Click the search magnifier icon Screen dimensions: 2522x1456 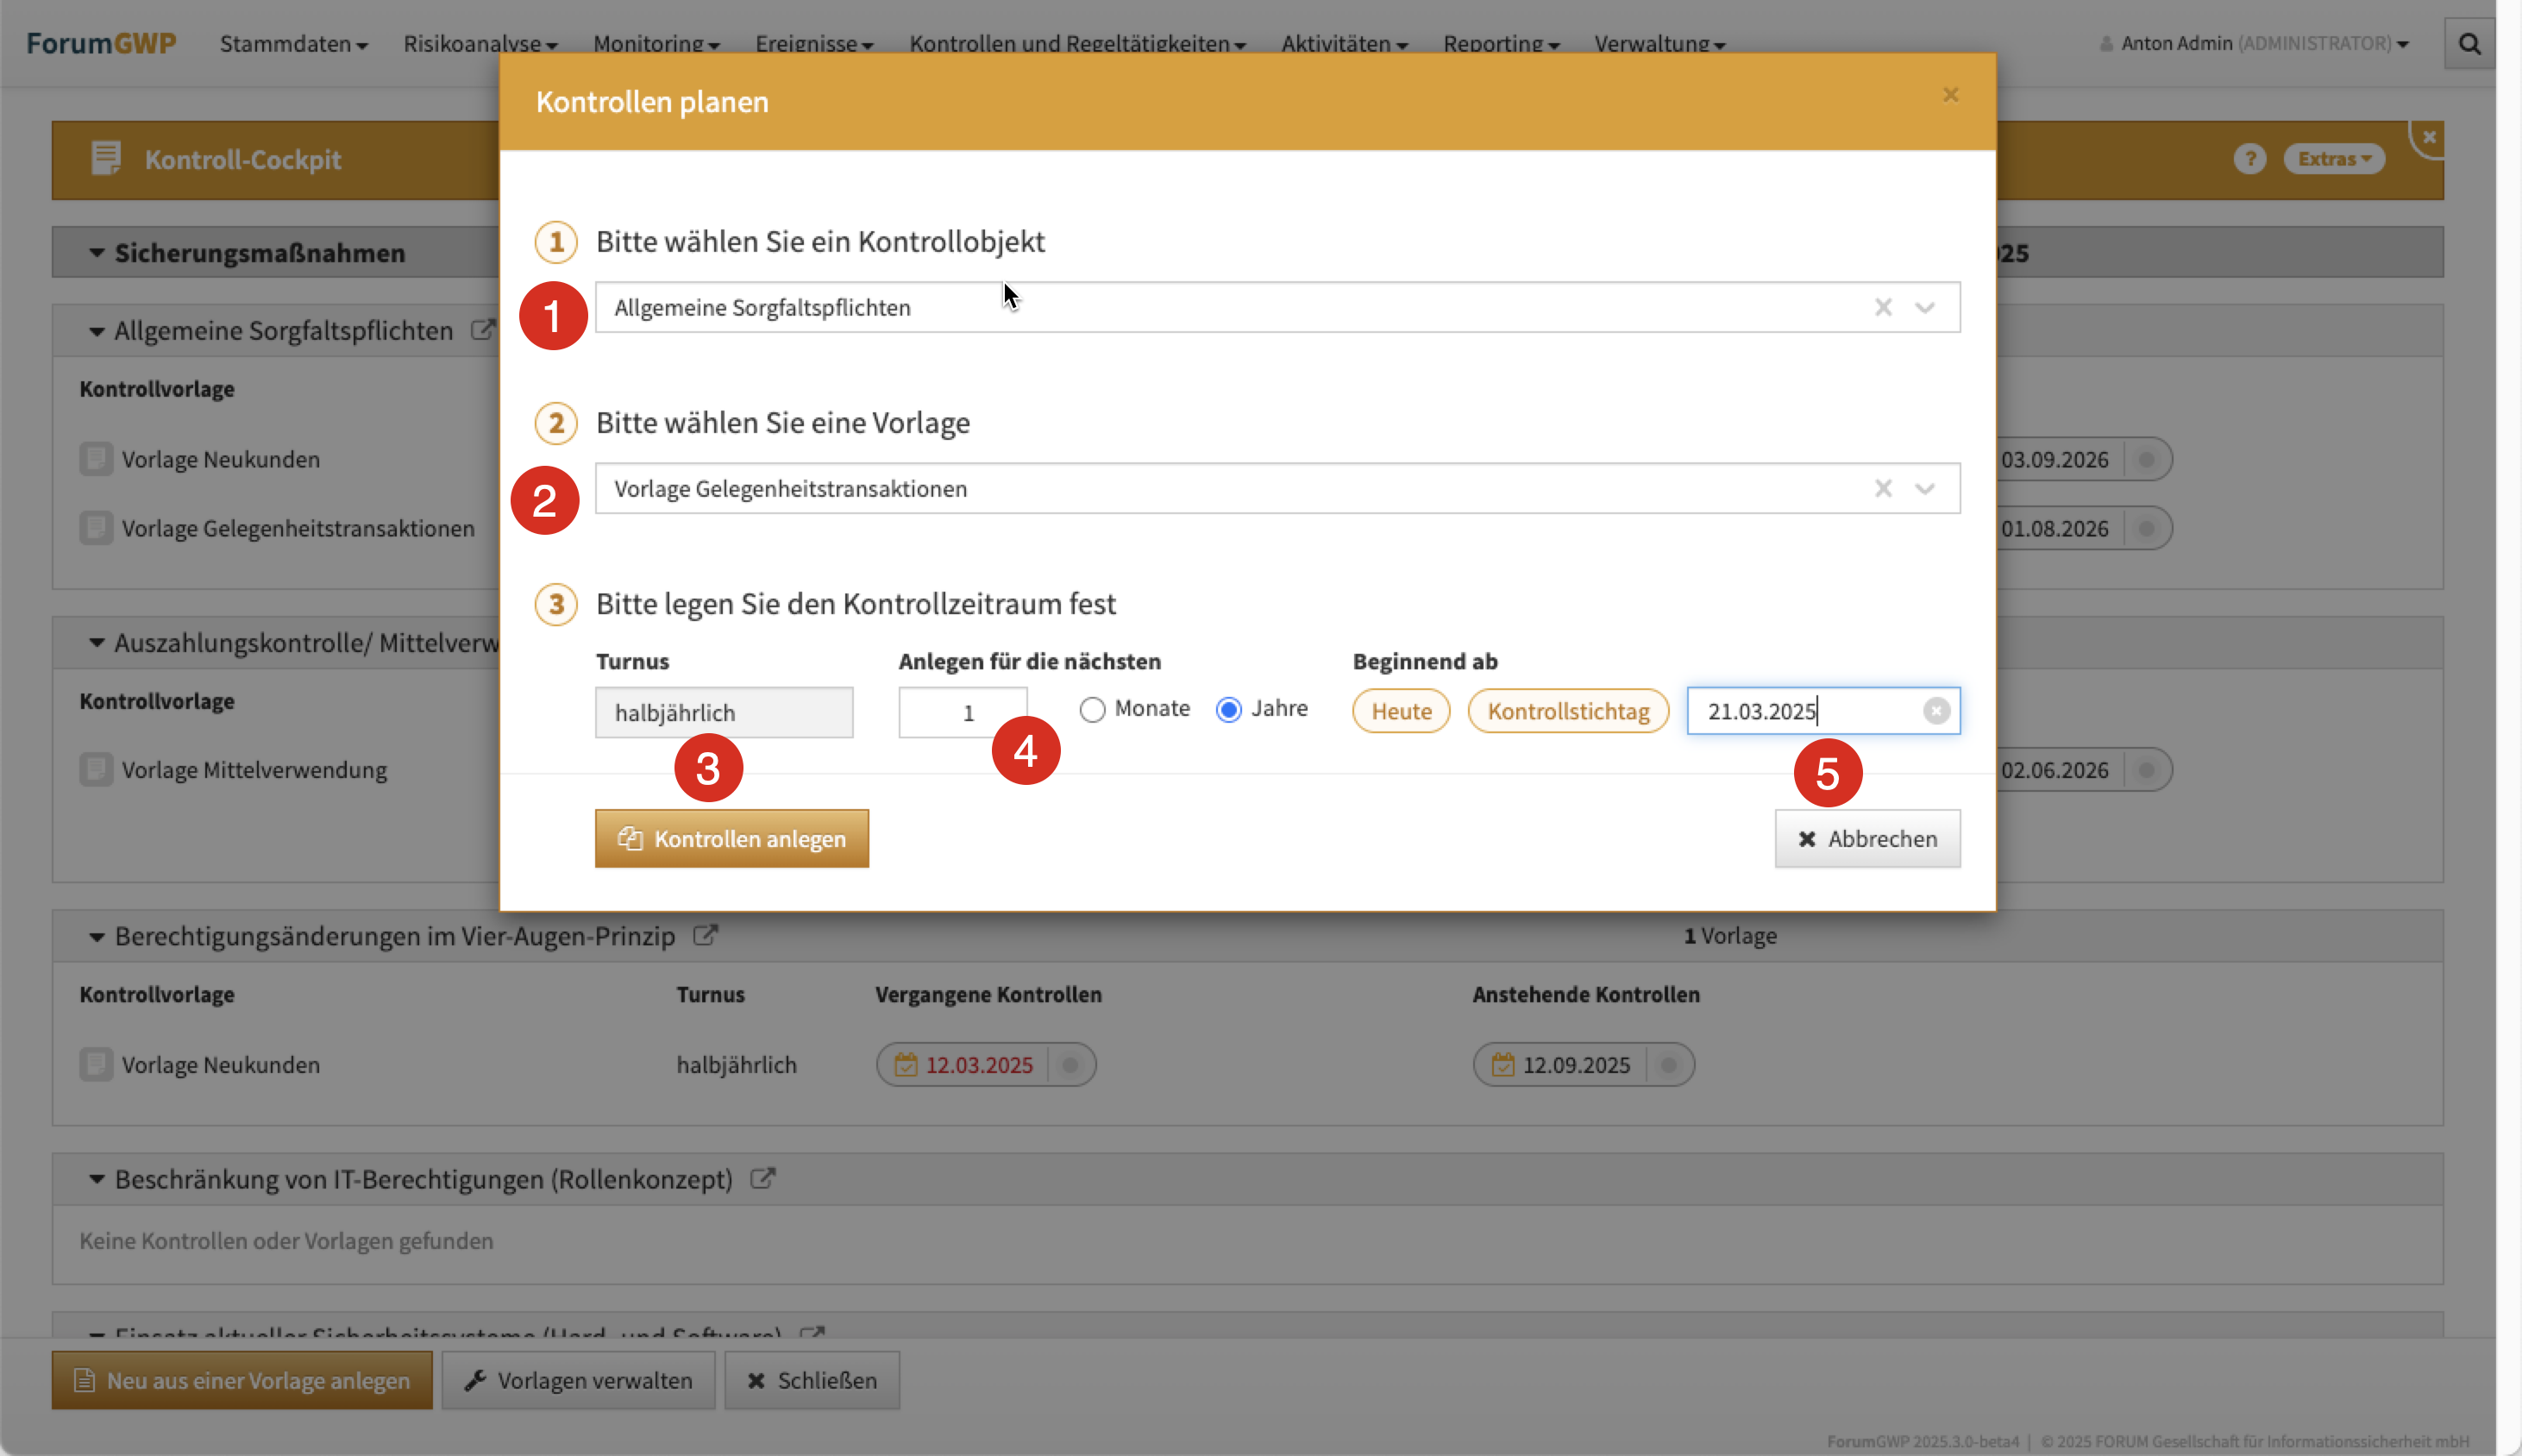tap(2468, 44)
